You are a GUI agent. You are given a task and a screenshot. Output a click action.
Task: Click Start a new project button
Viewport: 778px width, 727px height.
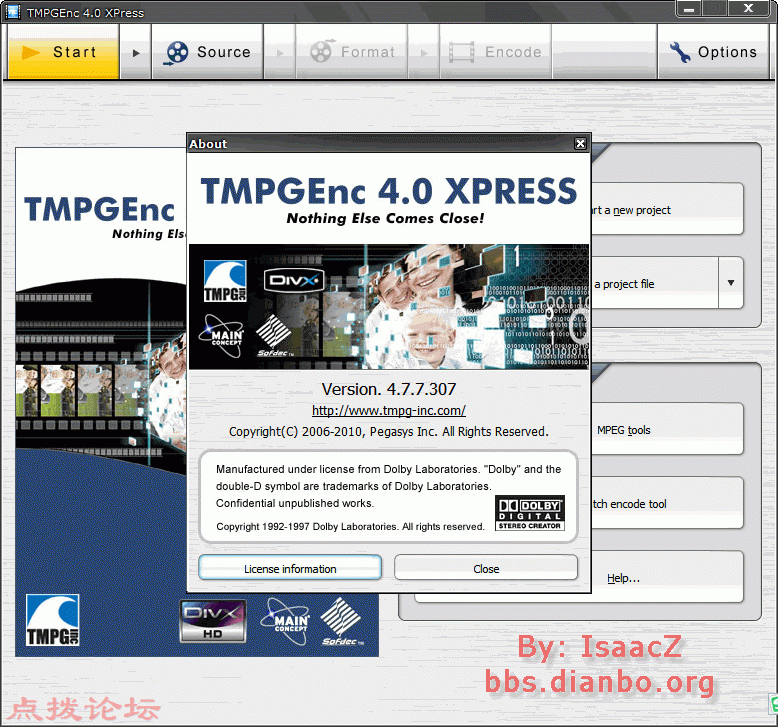[x=667, y=209]
